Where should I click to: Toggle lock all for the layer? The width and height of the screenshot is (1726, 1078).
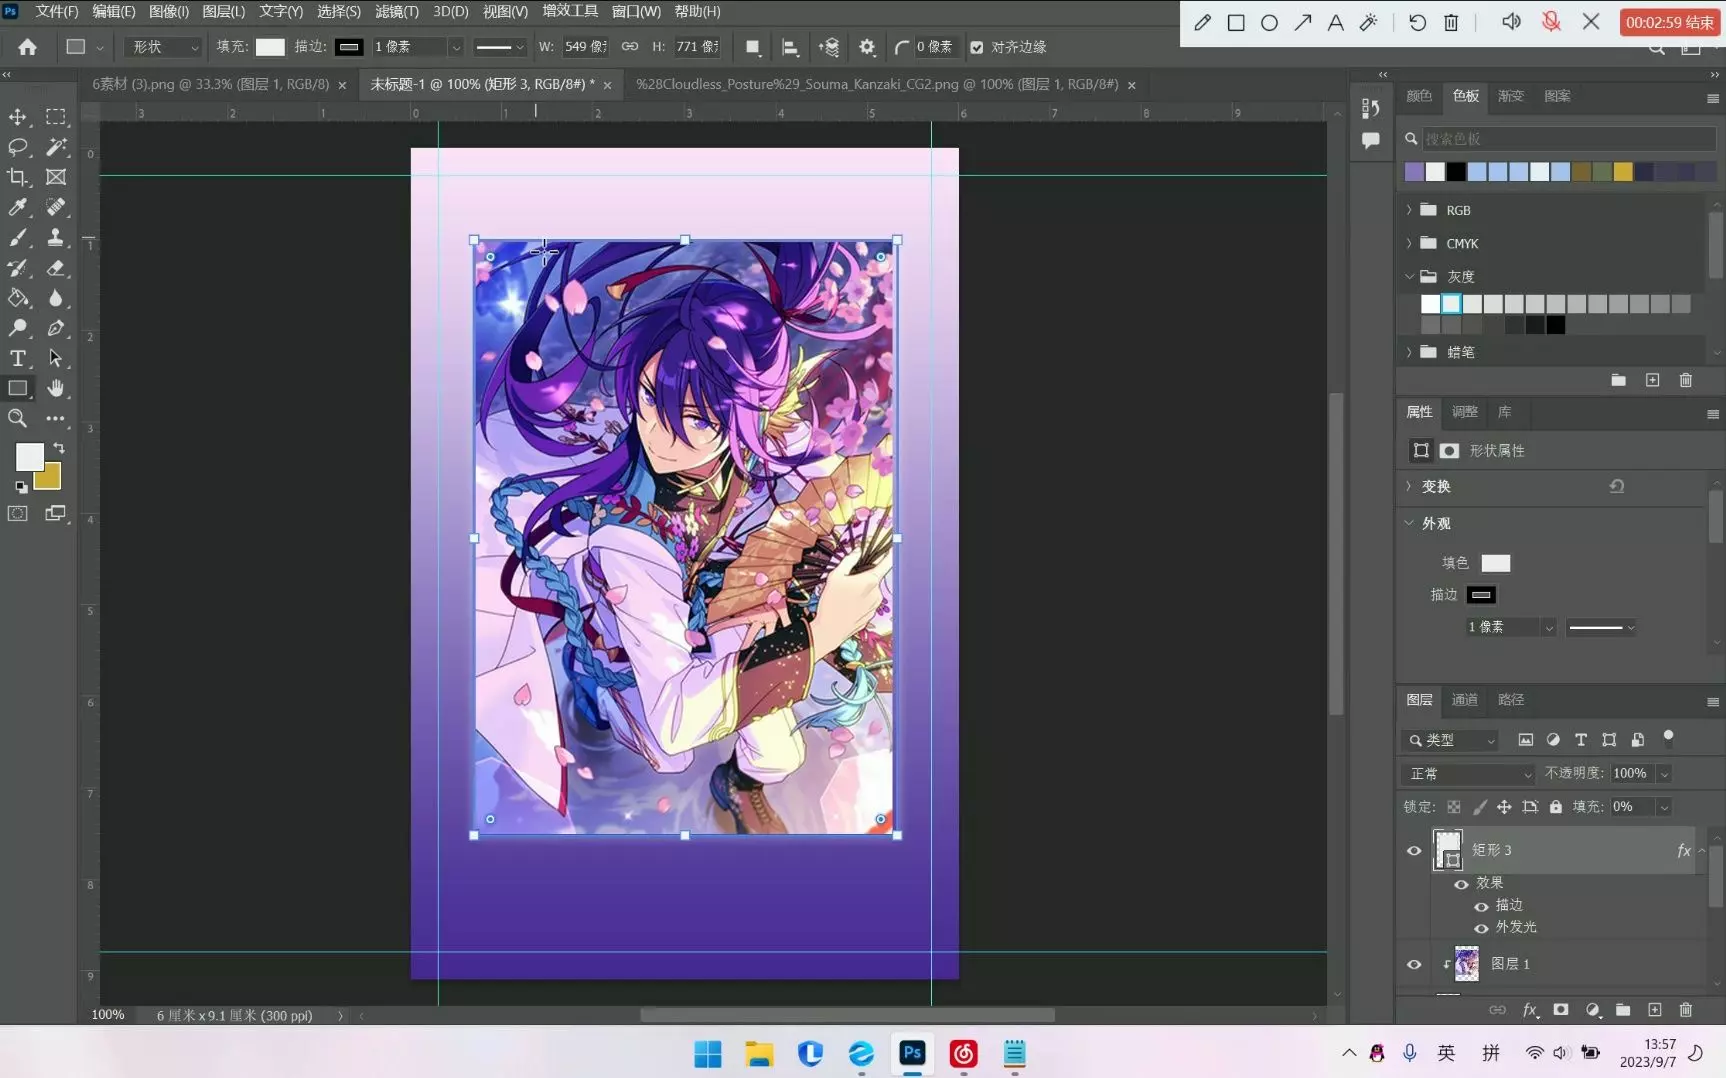point(1556,807)
